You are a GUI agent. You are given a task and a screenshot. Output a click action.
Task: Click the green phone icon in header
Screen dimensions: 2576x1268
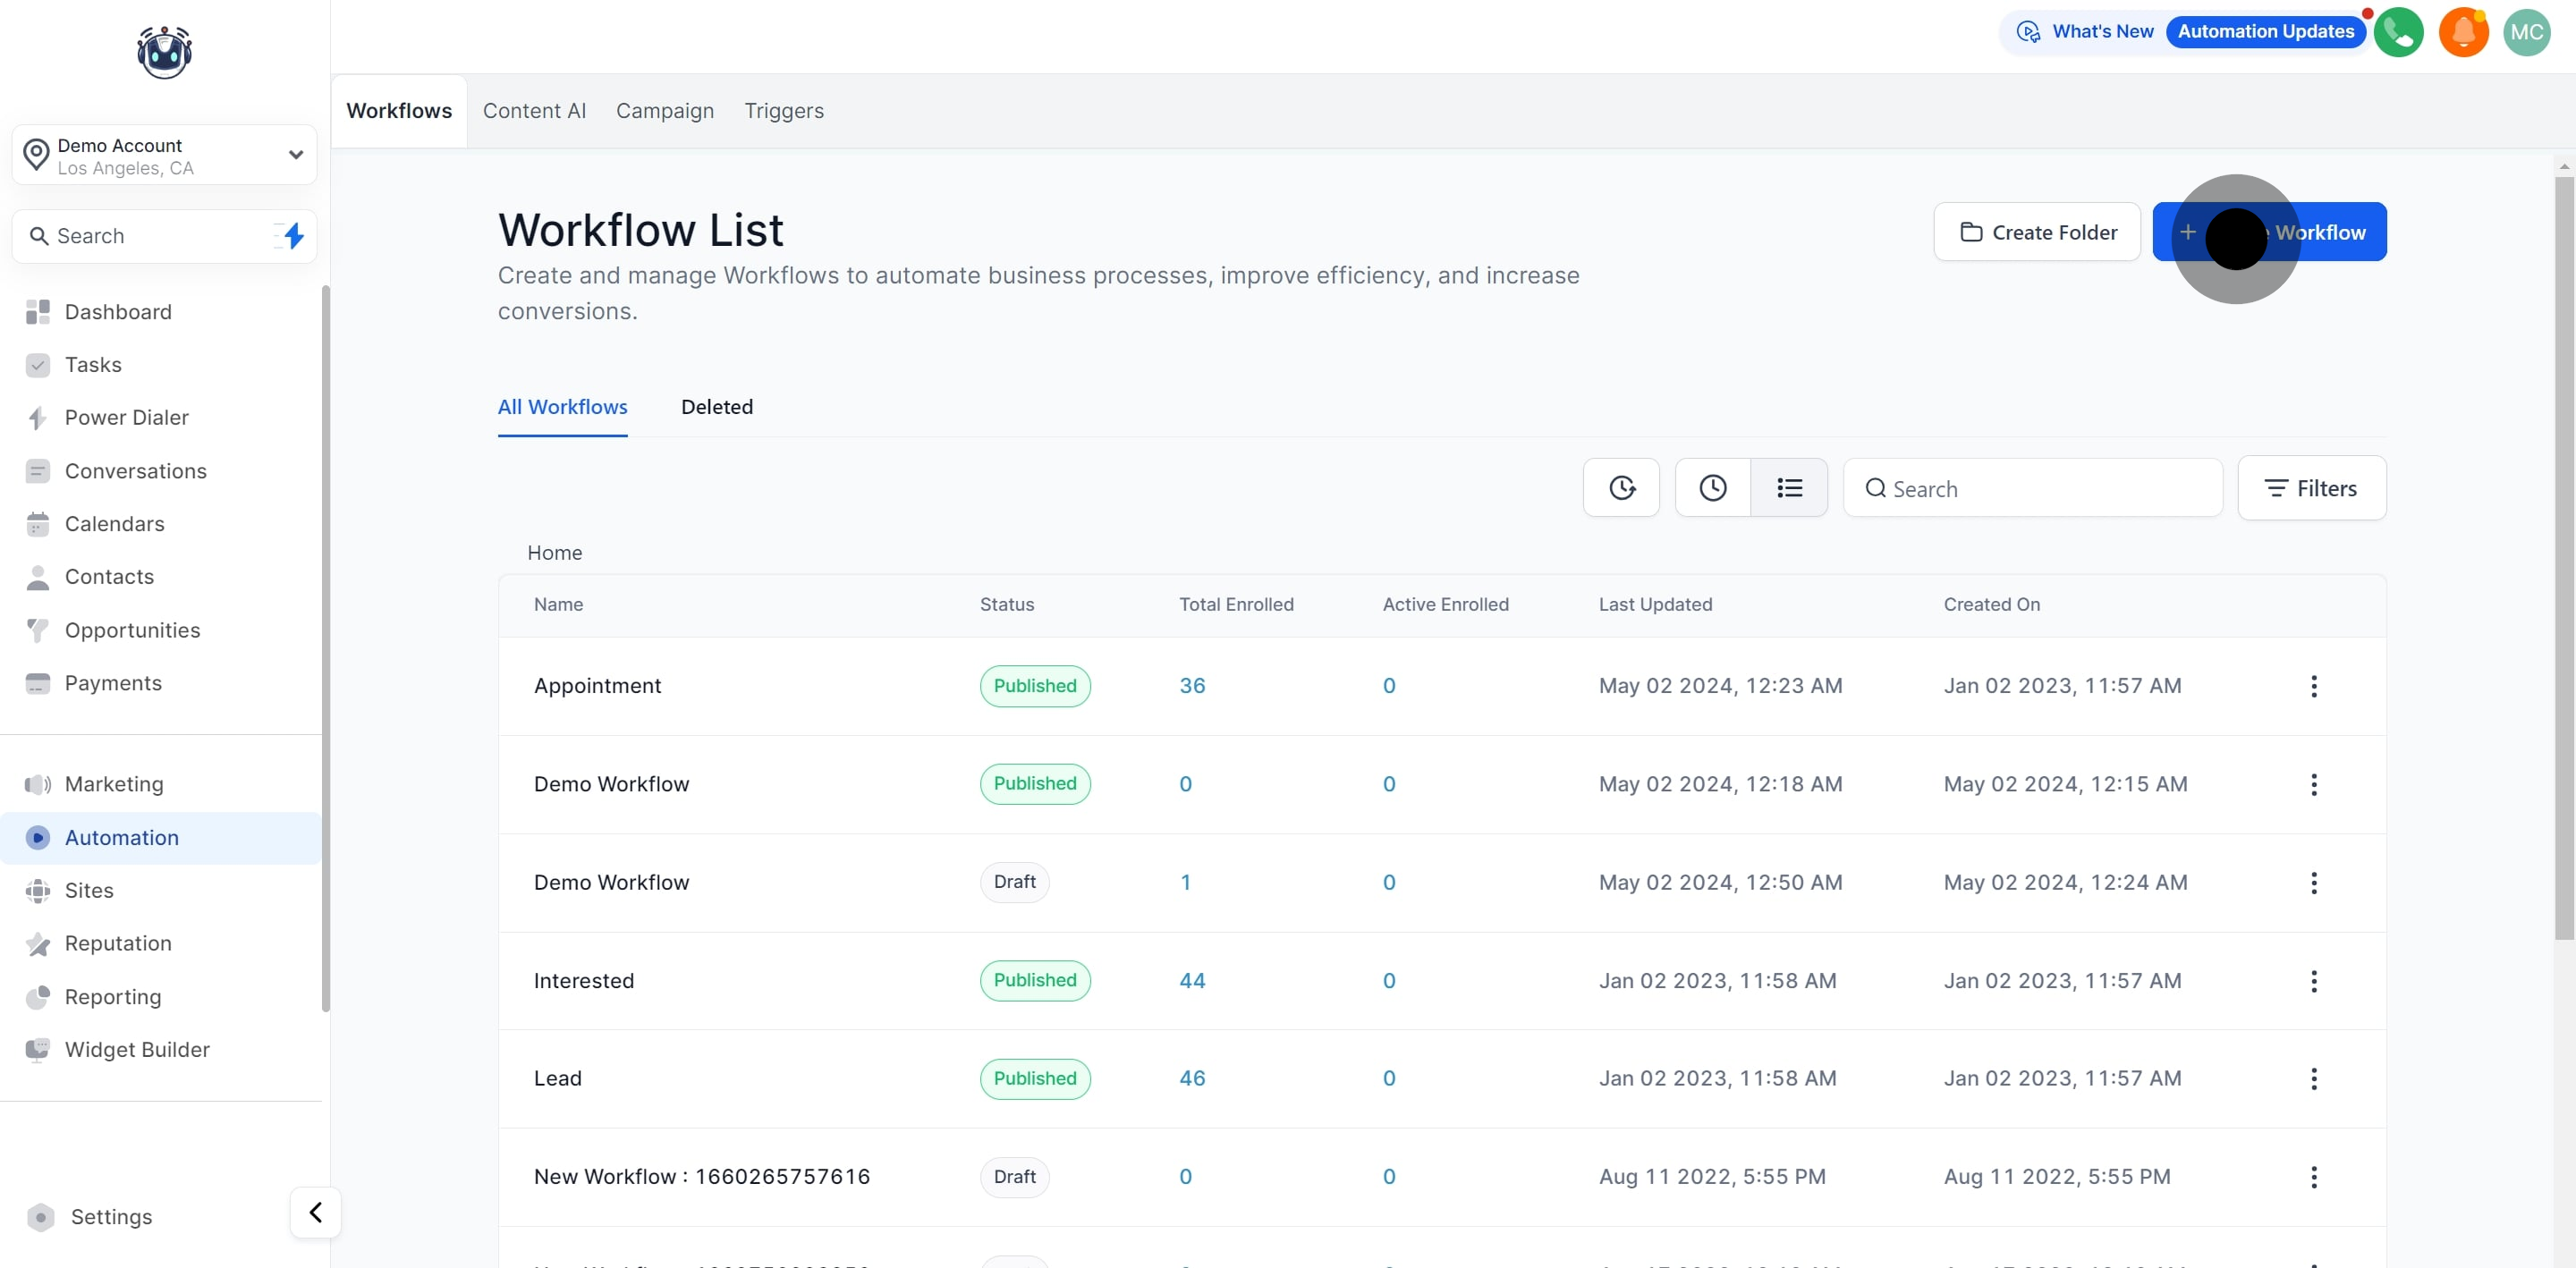point(2399,31)
